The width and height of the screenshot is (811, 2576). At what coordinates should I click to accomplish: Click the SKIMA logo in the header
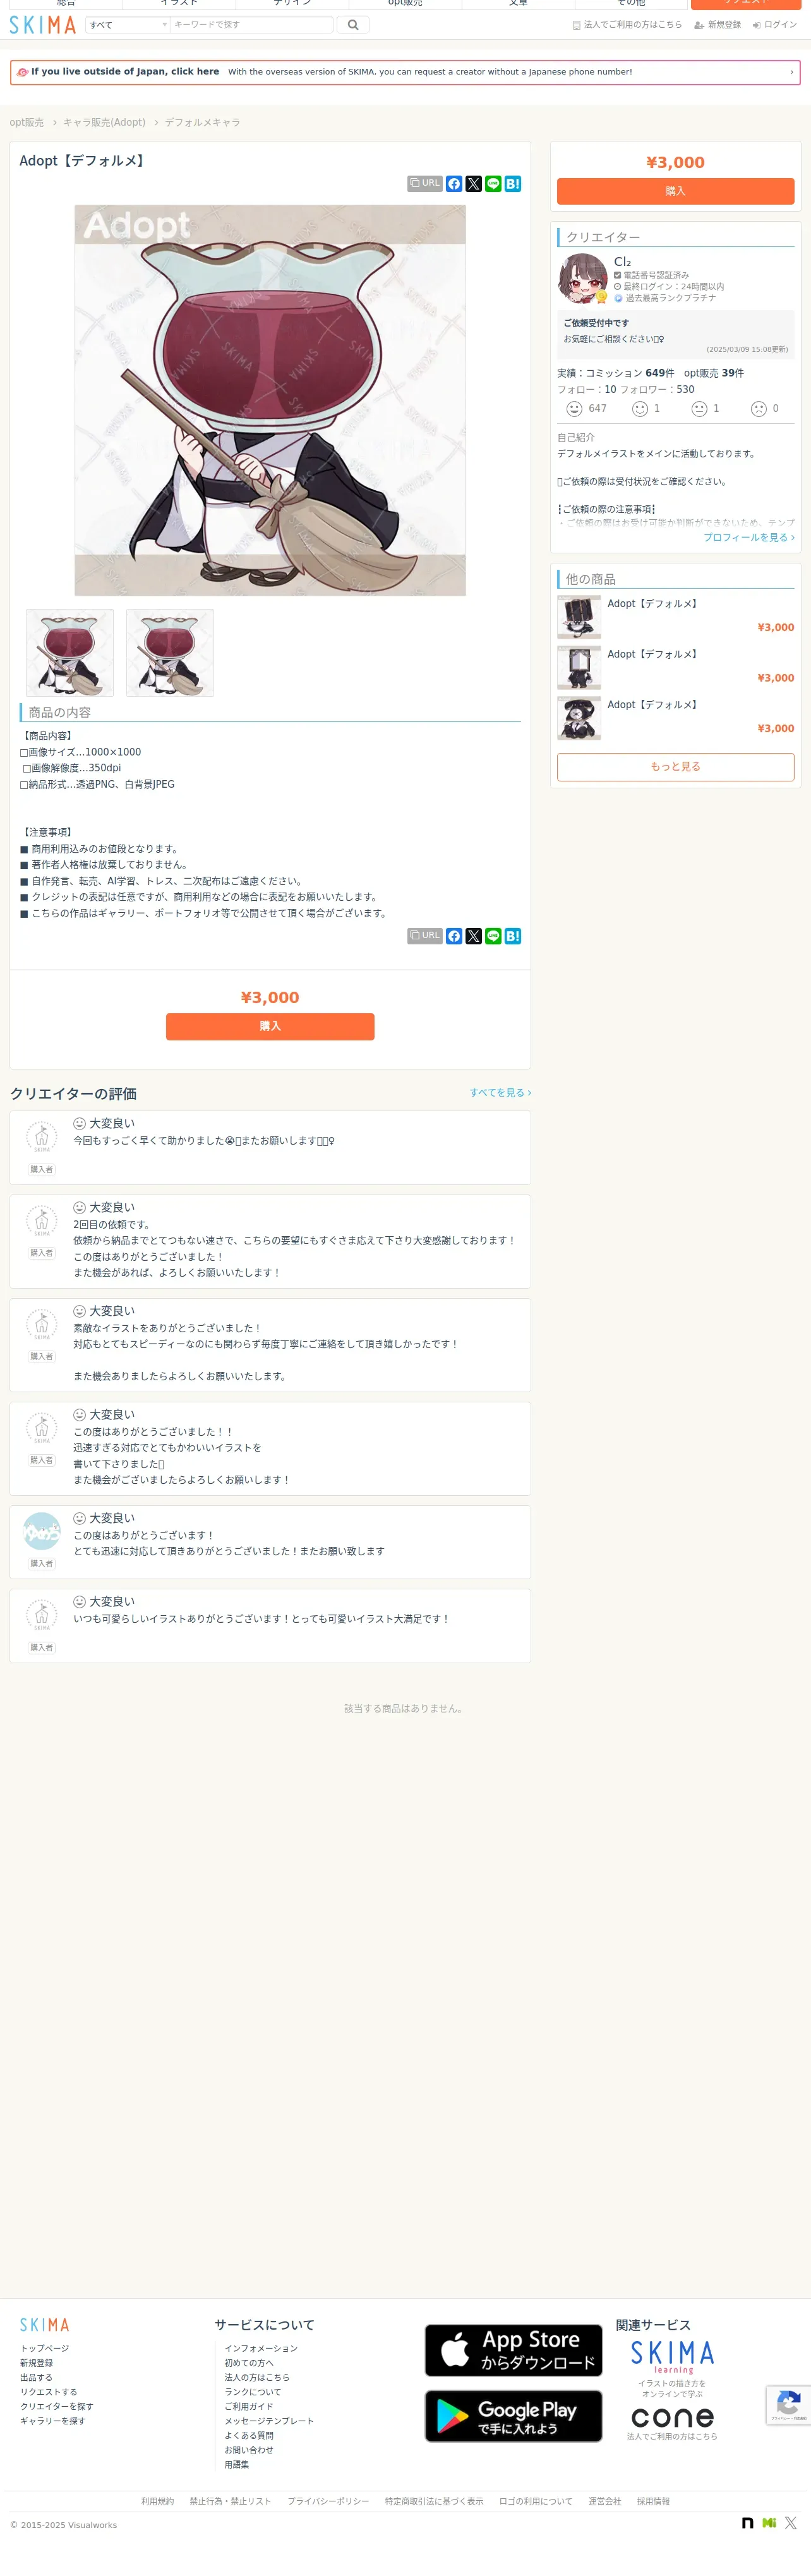coord(43,25)
